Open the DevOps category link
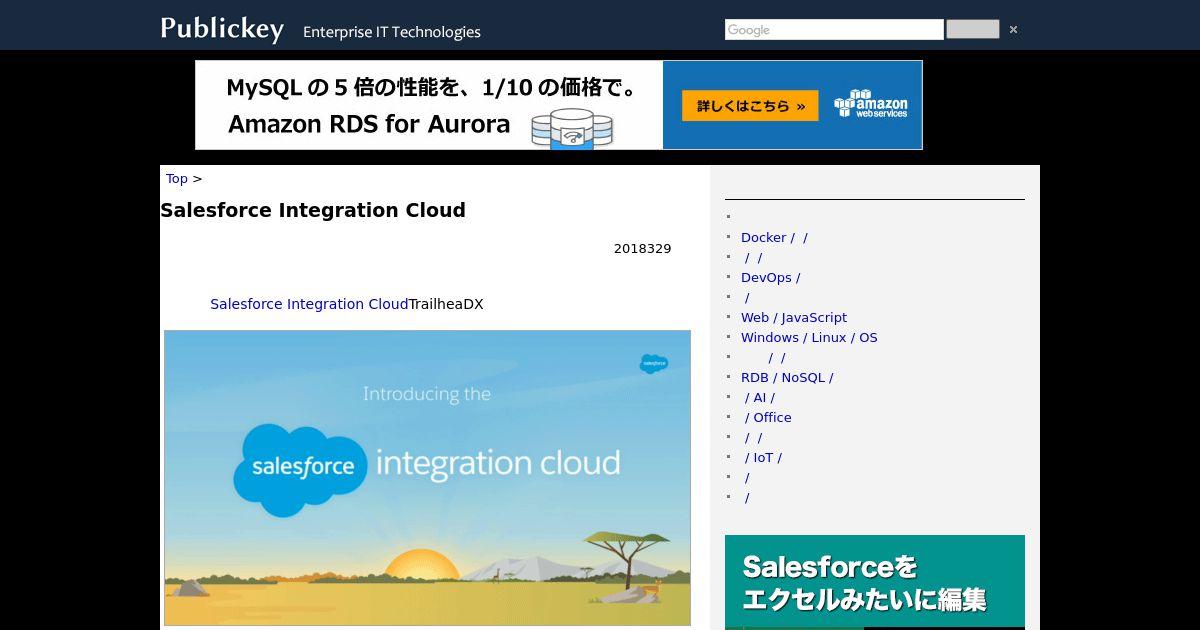The image size is (1200, 630). pyautogui.click(x=770, y=277)
